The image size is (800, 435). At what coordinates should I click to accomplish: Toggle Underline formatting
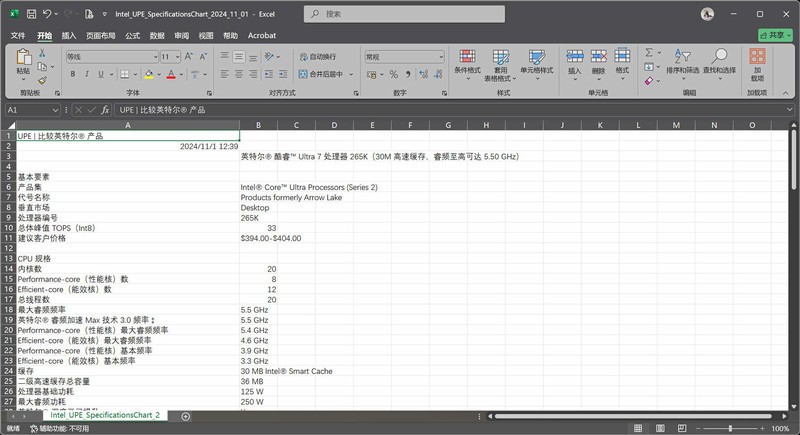(101, 74)
